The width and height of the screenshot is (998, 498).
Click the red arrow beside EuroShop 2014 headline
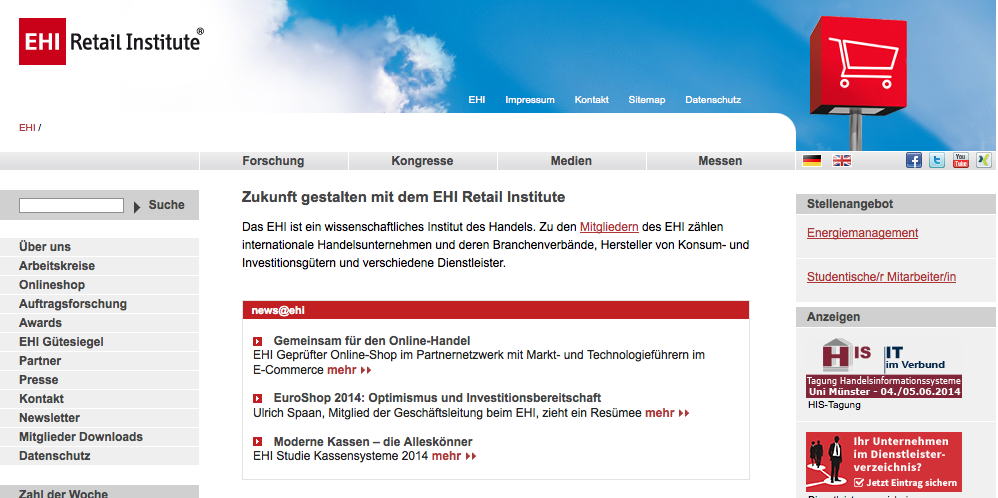[257, 399]
